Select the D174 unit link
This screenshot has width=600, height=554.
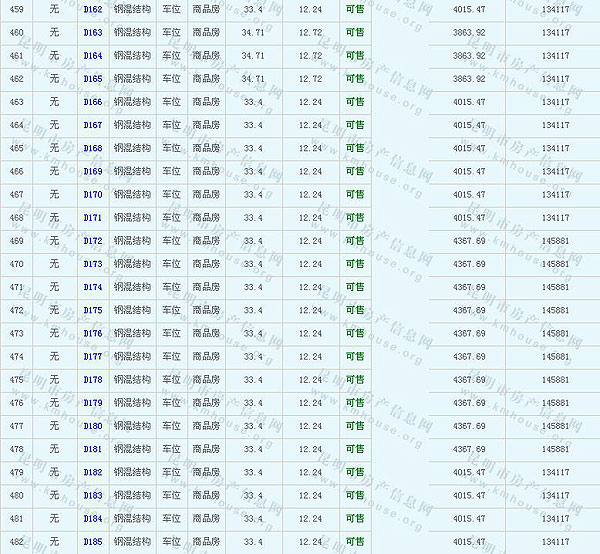pos(92,287)
